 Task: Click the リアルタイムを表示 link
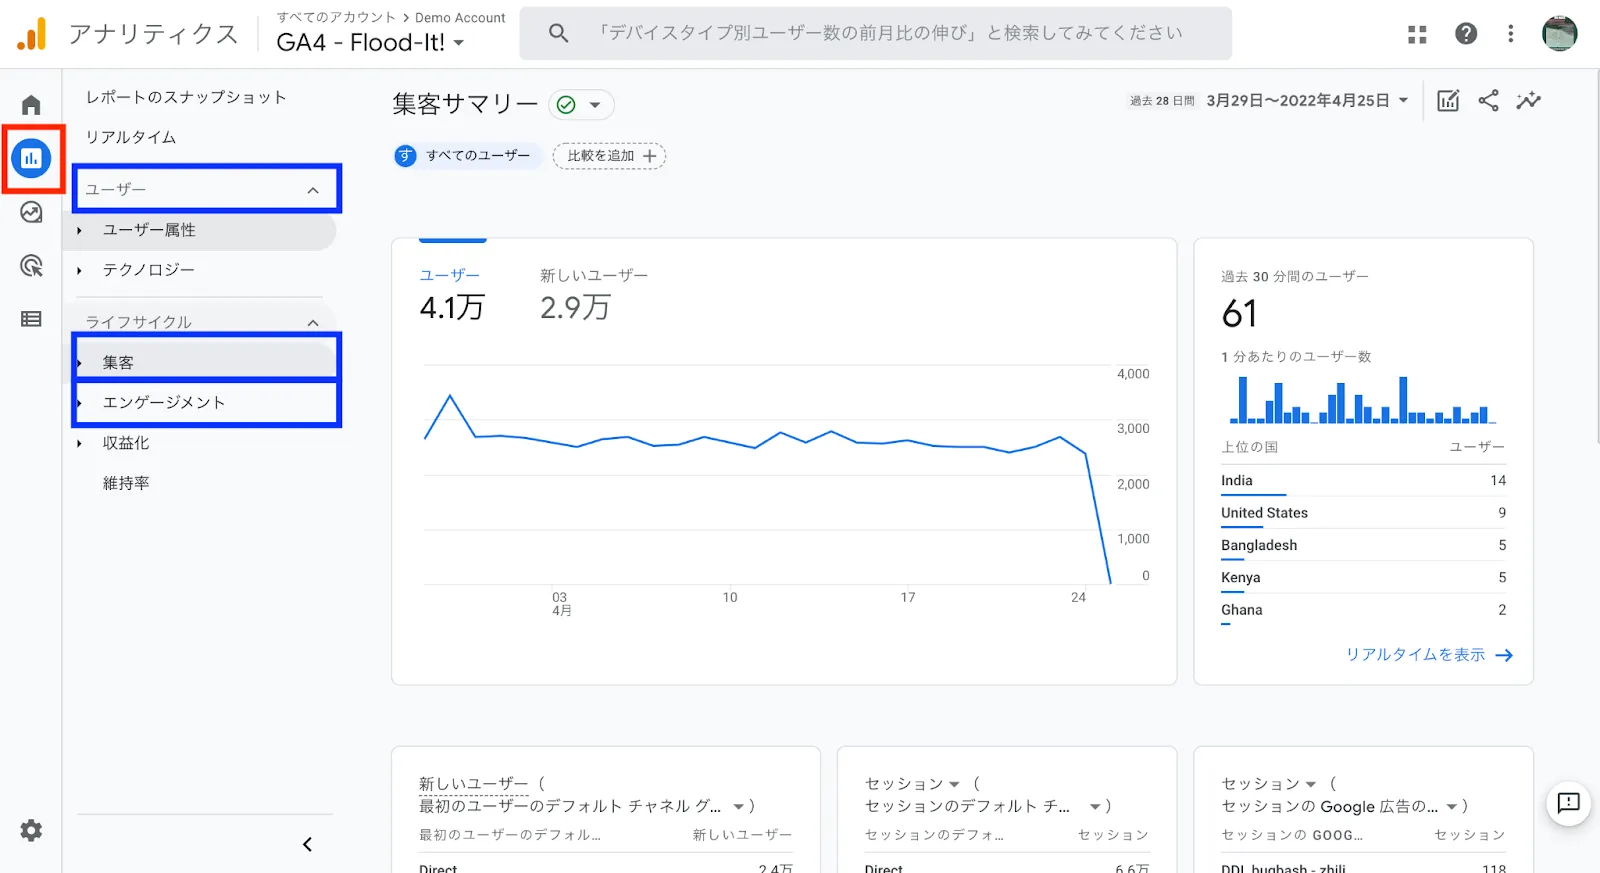pos(1429,655)
